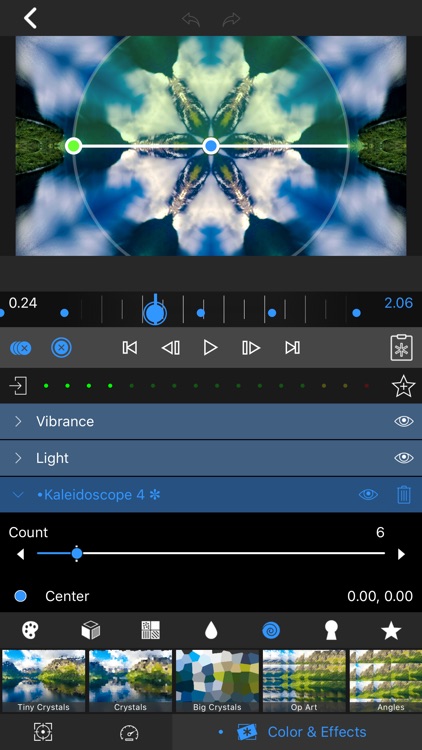The height and width of the screenshot is (750, 422).
Task: Click the undo arrow at the top
Action: 190,19
